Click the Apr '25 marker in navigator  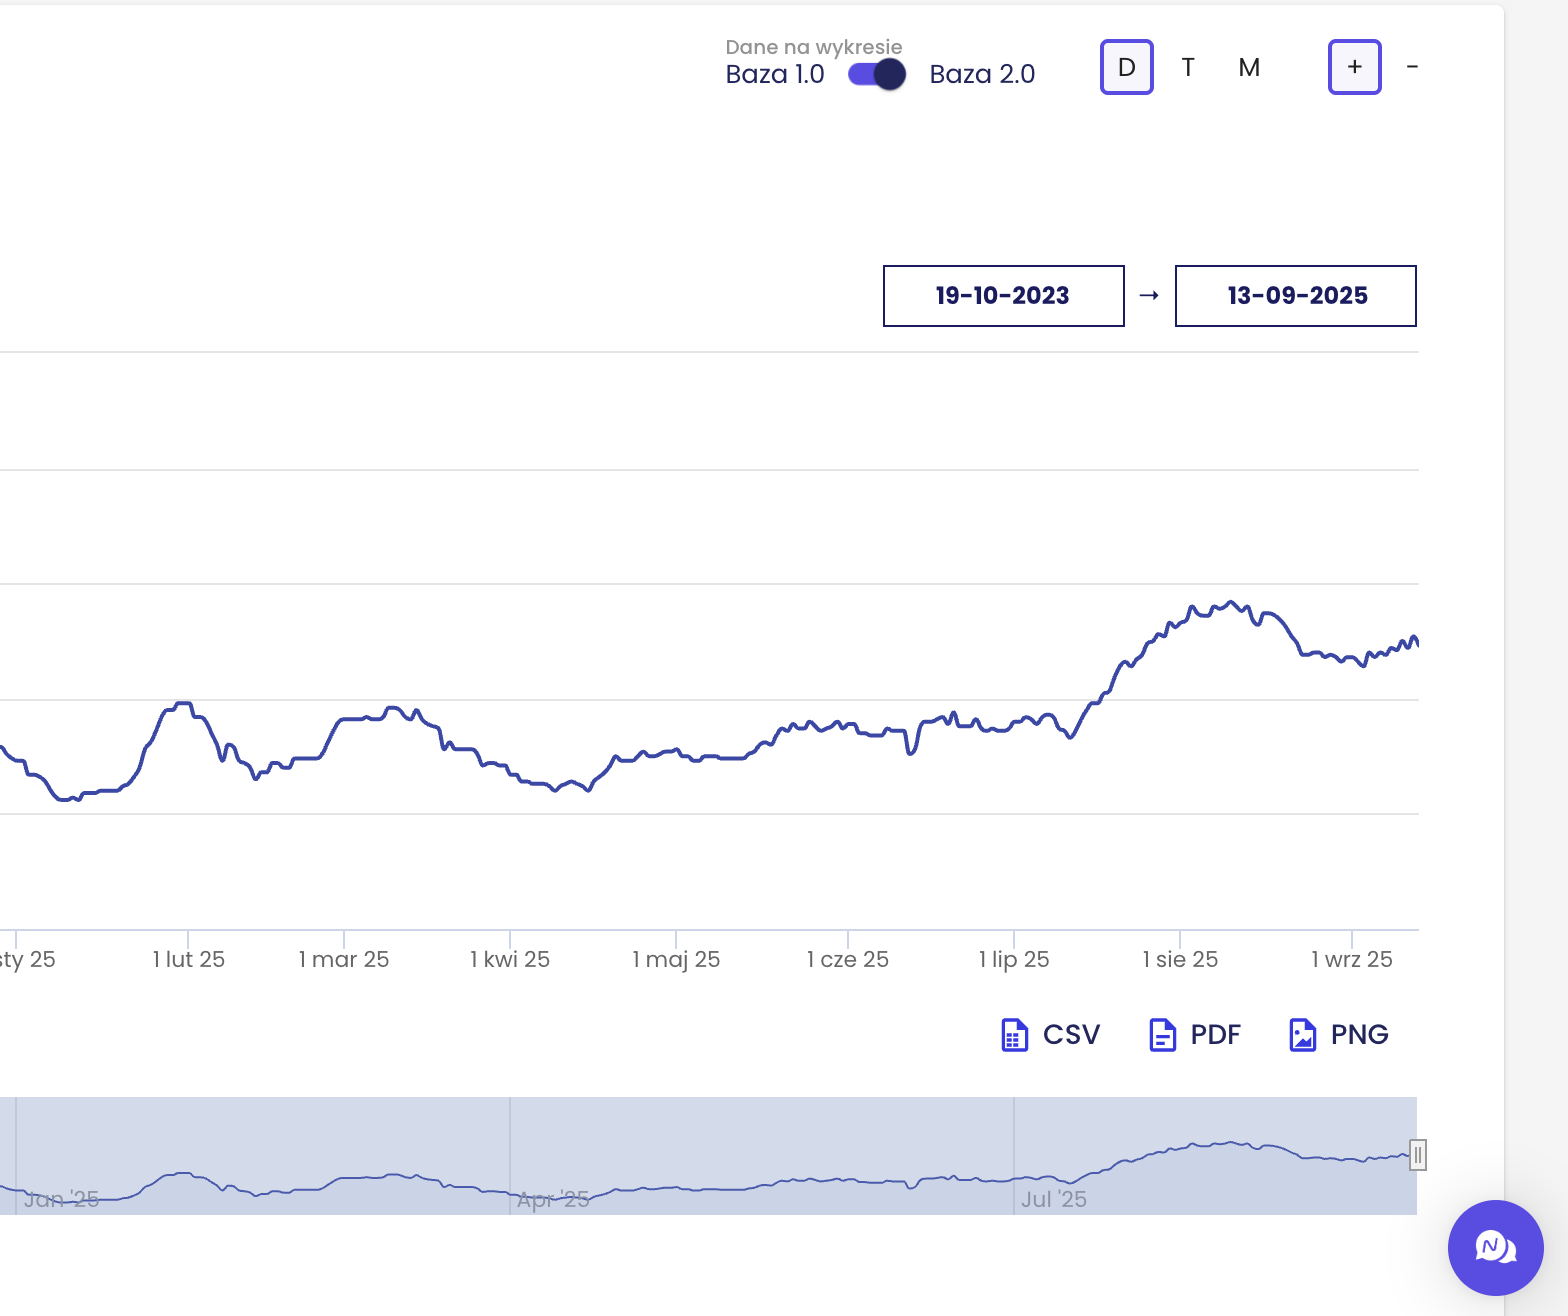coord(553,1199)
